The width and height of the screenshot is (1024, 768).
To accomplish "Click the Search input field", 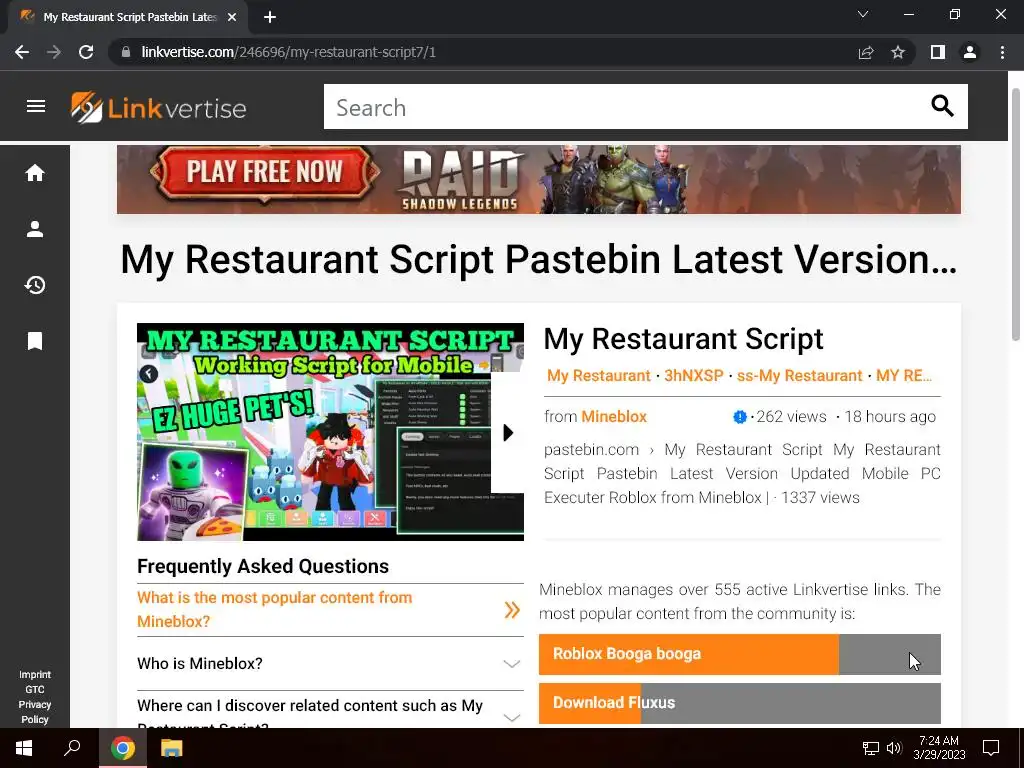I will (x=627, y=106).
